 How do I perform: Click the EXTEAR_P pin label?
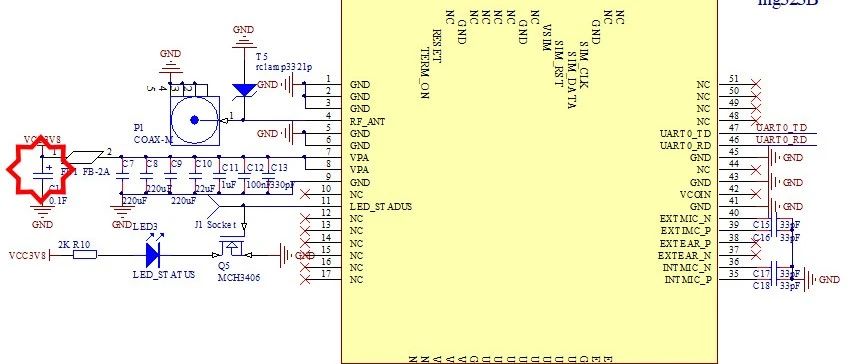(x=685, y=243)
